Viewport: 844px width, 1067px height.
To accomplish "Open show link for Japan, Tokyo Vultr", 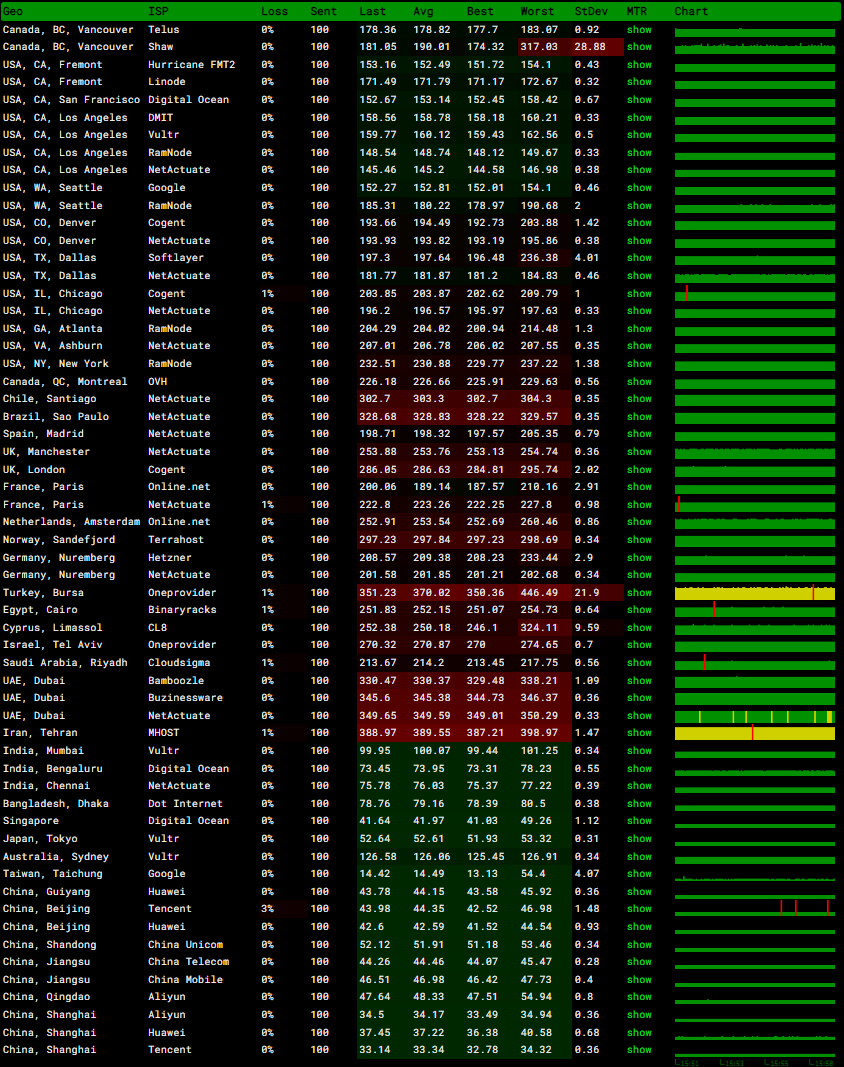I will tap(639, 839).
